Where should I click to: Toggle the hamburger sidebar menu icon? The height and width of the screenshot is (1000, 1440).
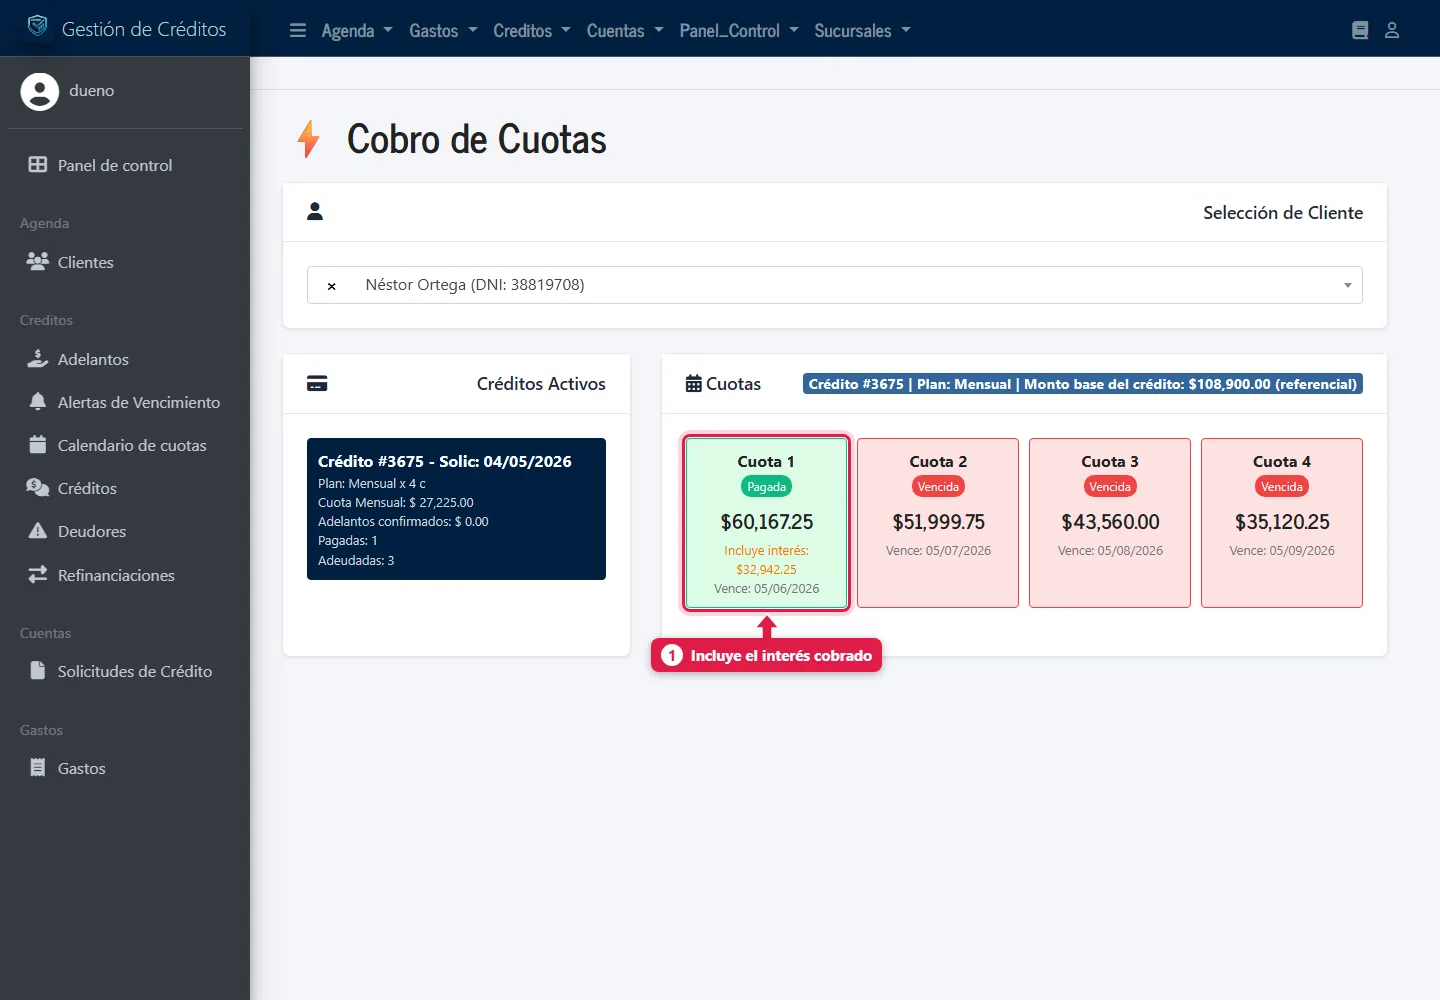[x=298, y=30]
